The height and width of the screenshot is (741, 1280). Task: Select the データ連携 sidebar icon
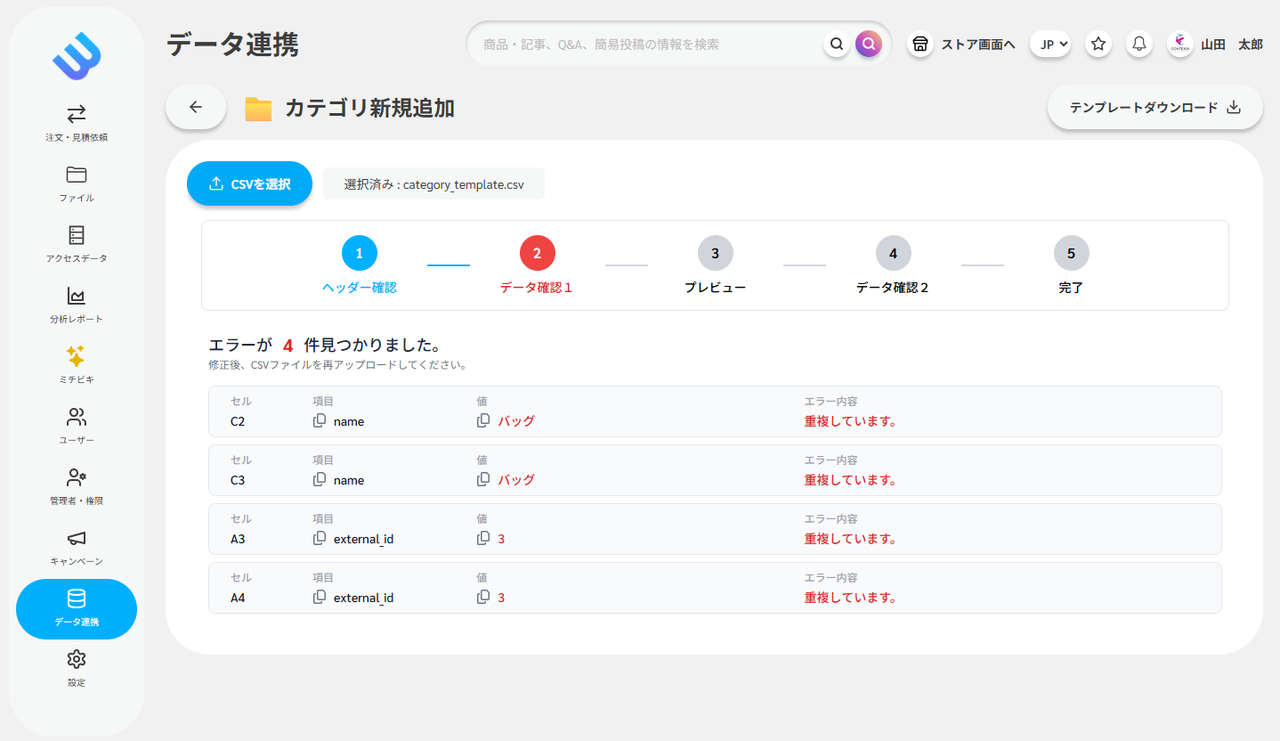75,609
